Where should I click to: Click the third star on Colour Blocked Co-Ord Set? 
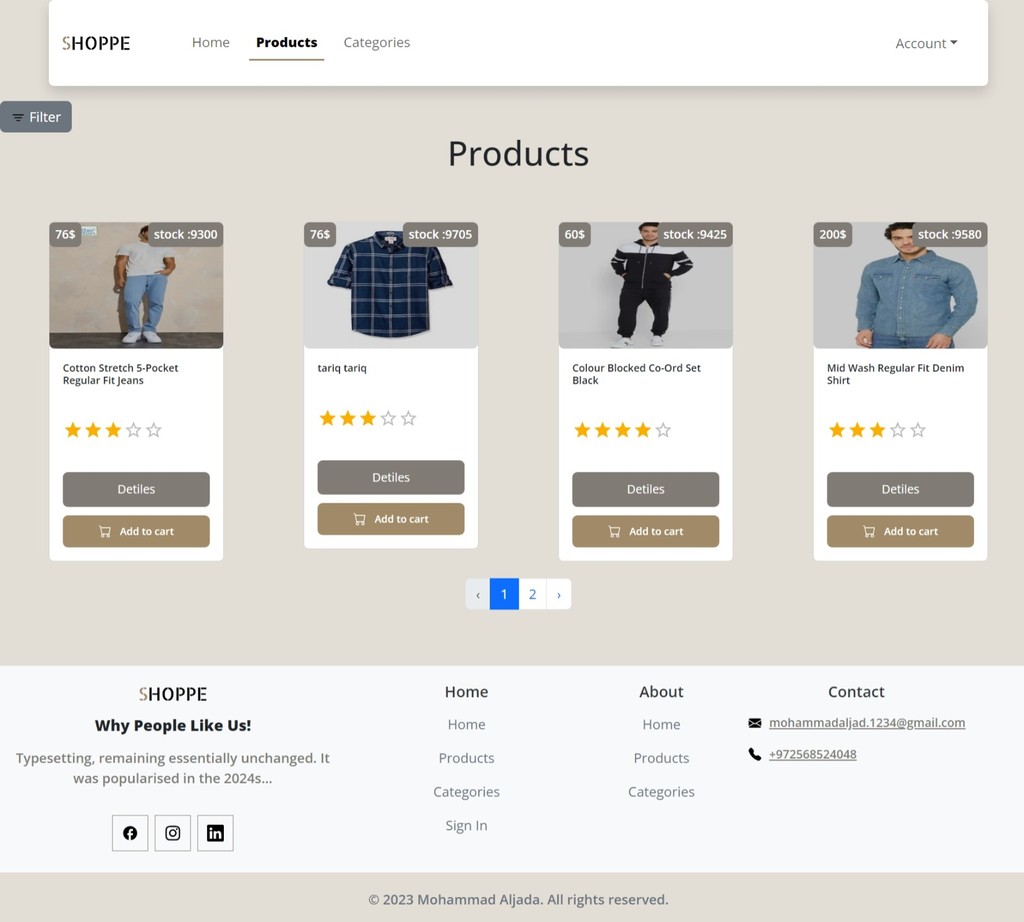pos(622,430)
